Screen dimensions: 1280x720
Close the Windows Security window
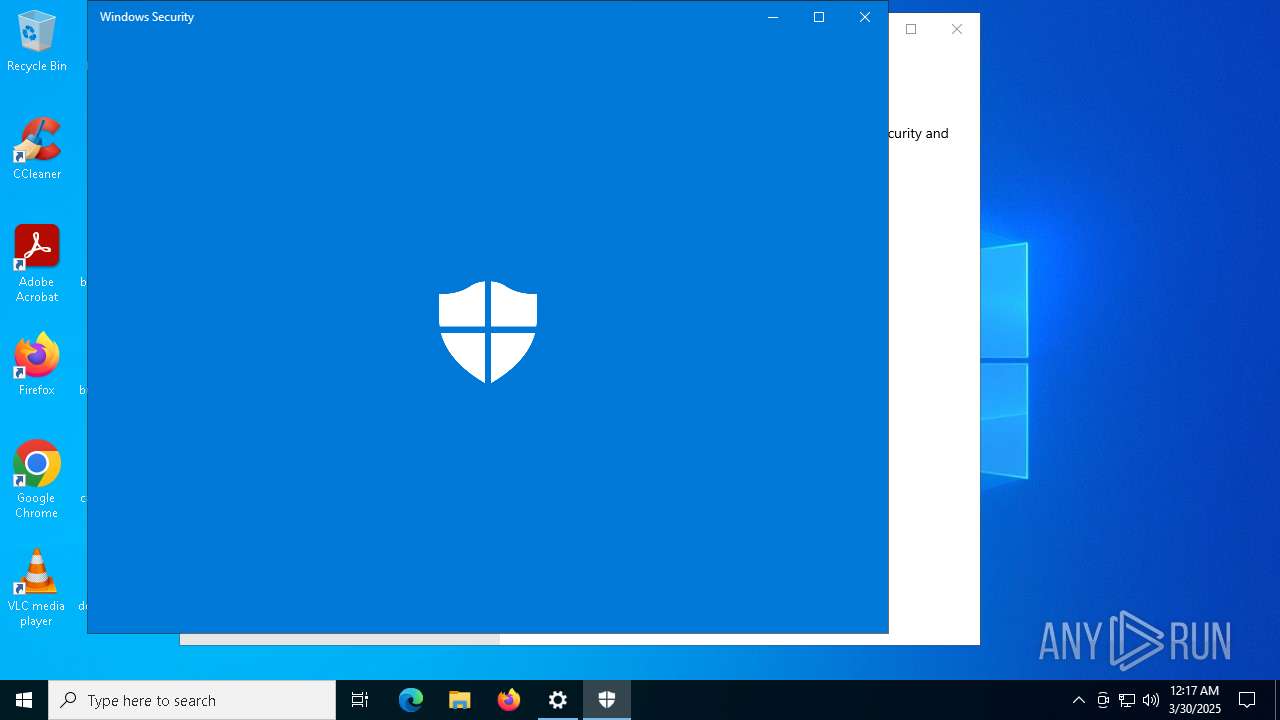tap(865, 17)
